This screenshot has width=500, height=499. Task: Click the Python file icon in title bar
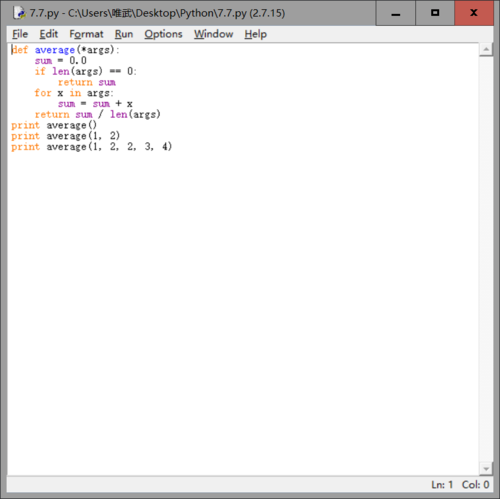coord(19,13)
